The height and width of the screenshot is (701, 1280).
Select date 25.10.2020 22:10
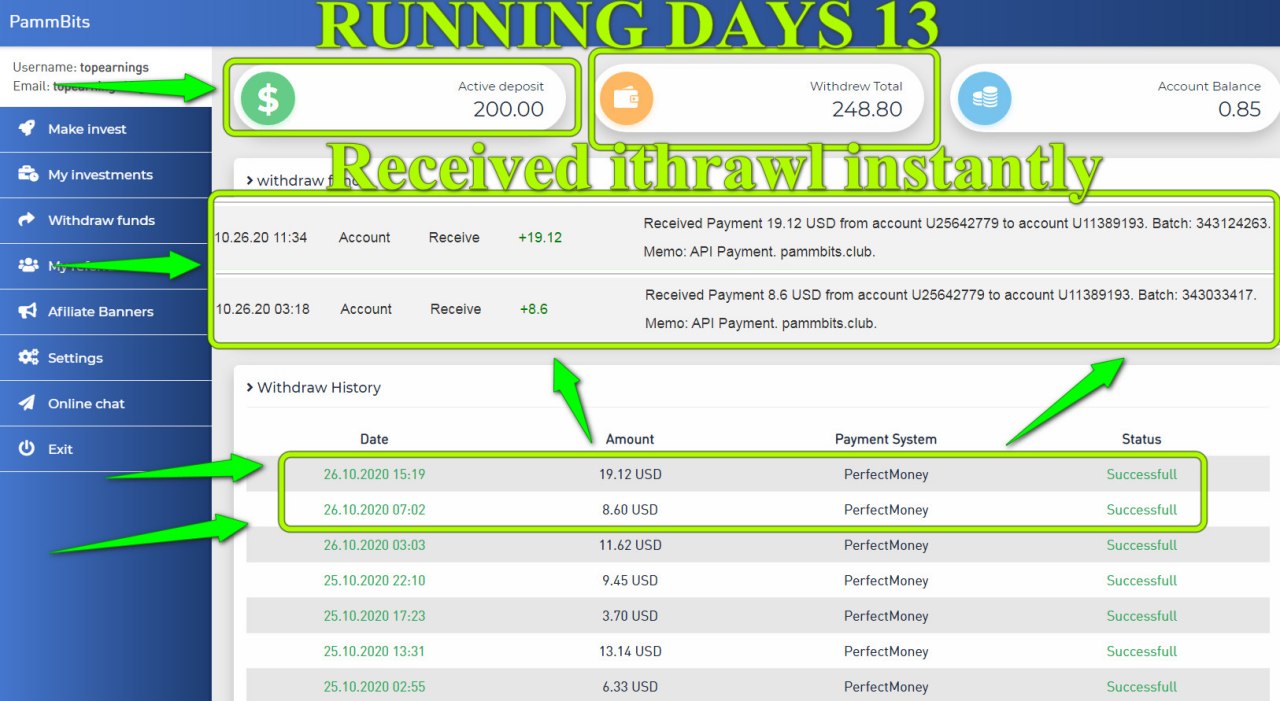pyautogui.click(x=374, y=581)
